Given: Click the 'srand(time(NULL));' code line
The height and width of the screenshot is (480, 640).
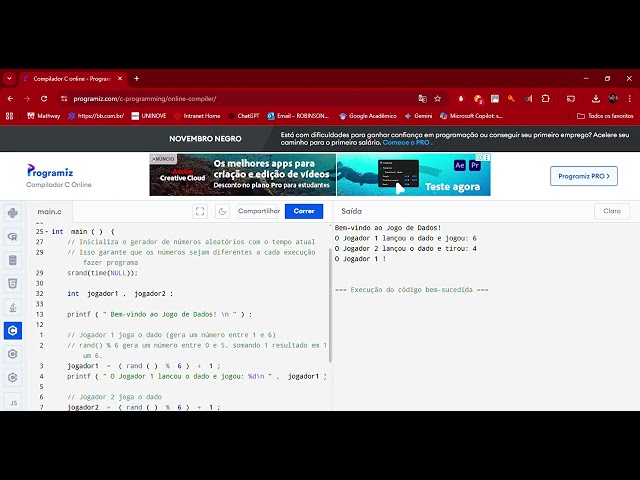Looking at the screenshot, I should point(102,273).
